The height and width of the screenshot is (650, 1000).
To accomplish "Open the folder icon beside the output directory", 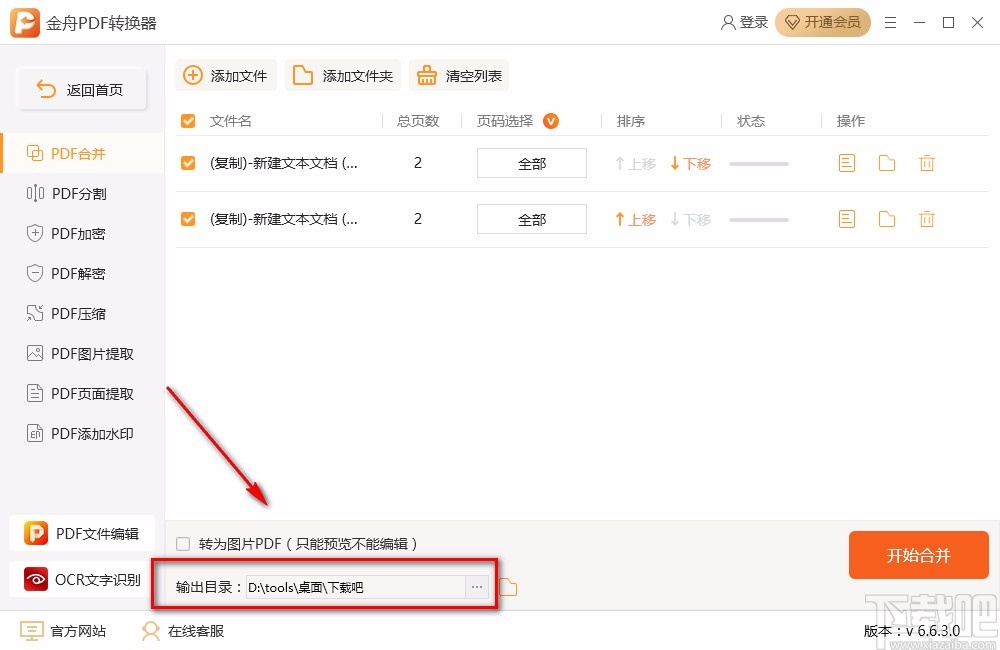I will point(507,588).
